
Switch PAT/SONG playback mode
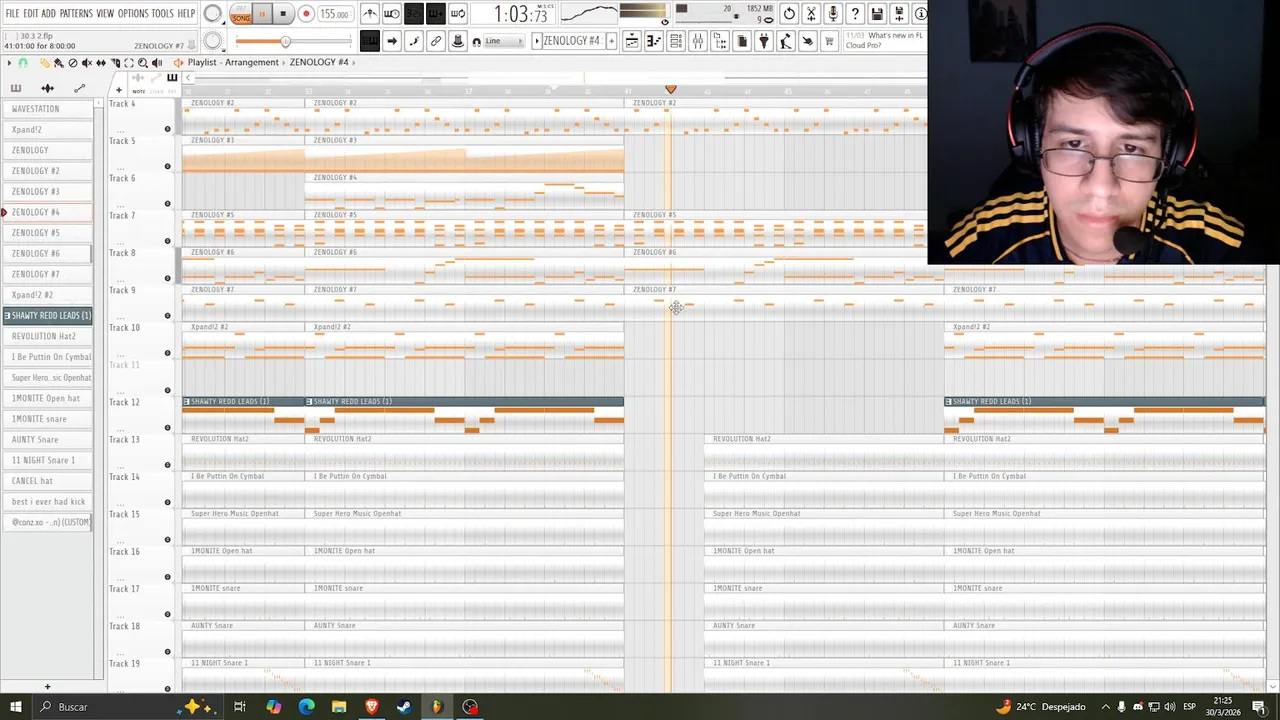(x=241, y=14)
